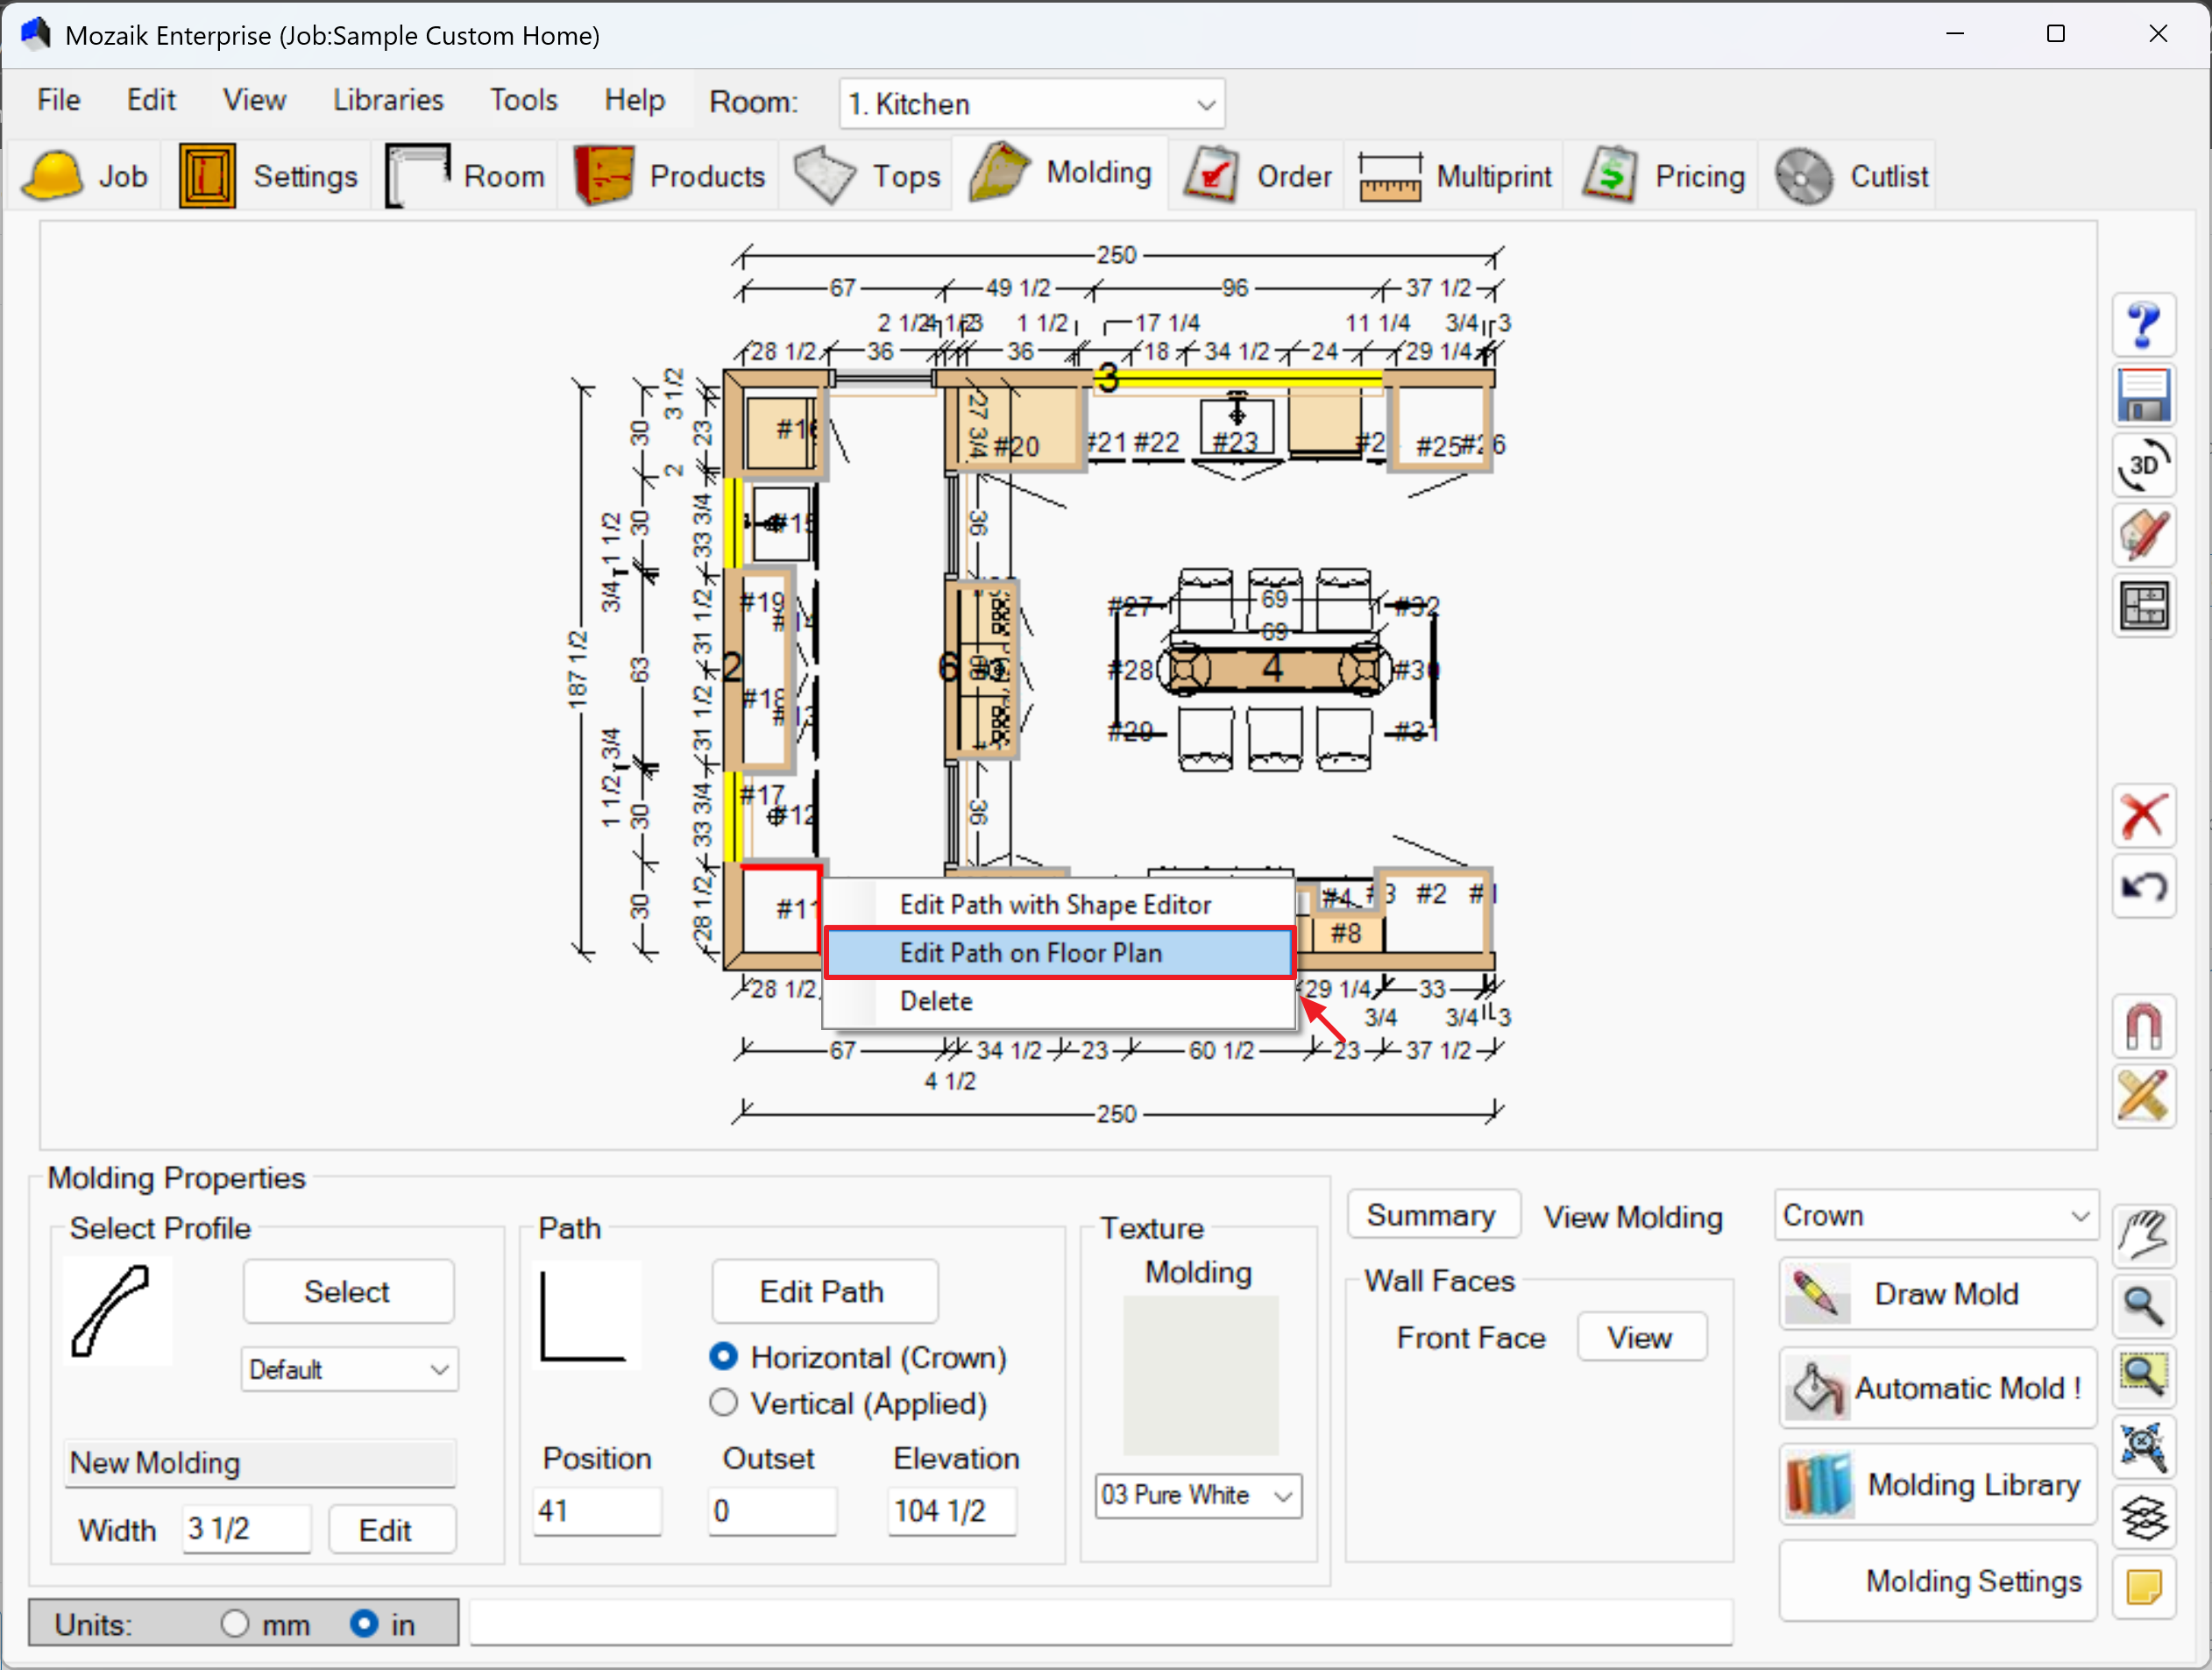This screenshot has height=1670, width=2212.
Task: Click the blue question mark help icon
Action: 2142,326
